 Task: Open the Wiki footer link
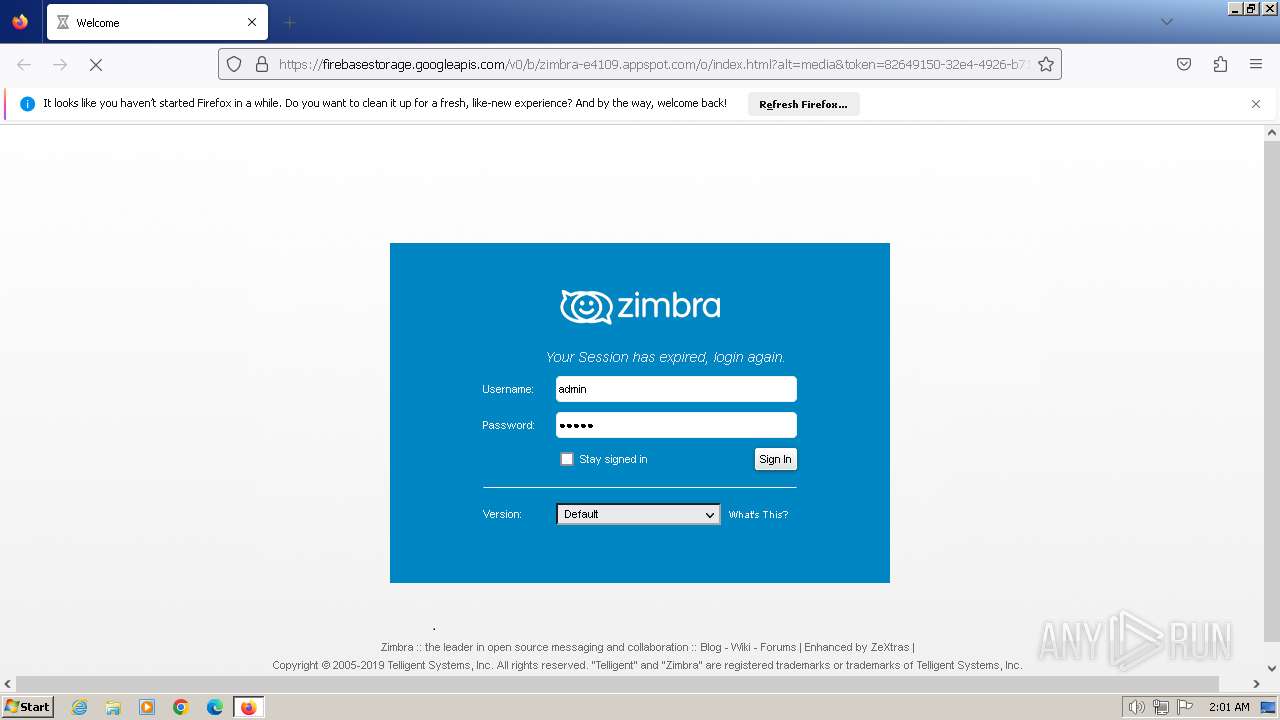[740, 647]
